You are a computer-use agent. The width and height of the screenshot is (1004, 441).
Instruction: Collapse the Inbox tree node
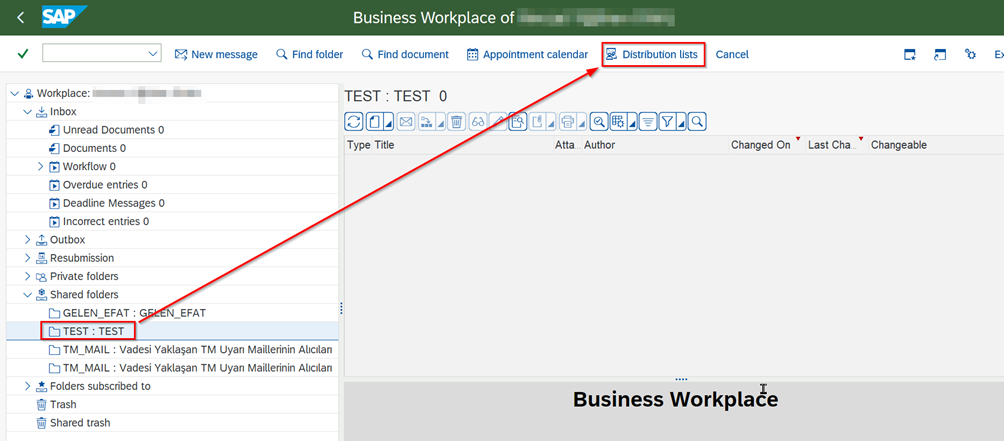[x=28, y=112]
